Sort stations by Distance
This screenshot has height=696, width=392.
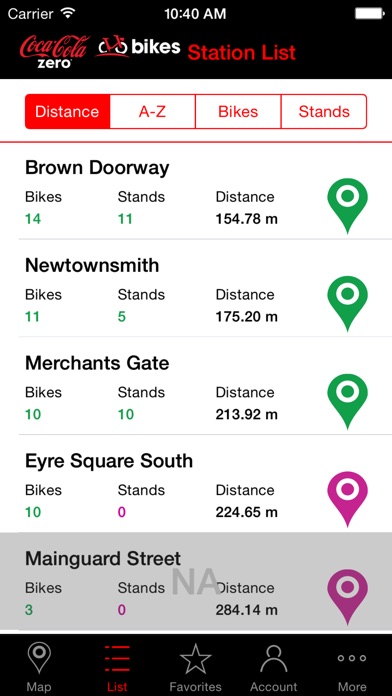pyautogui.click(x=67, y=111)
